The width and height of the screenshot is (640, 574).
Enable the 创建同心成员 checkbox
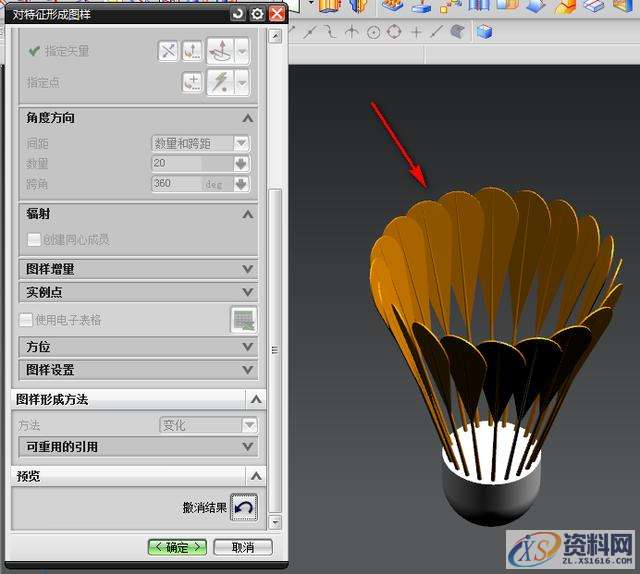point(34,240)
